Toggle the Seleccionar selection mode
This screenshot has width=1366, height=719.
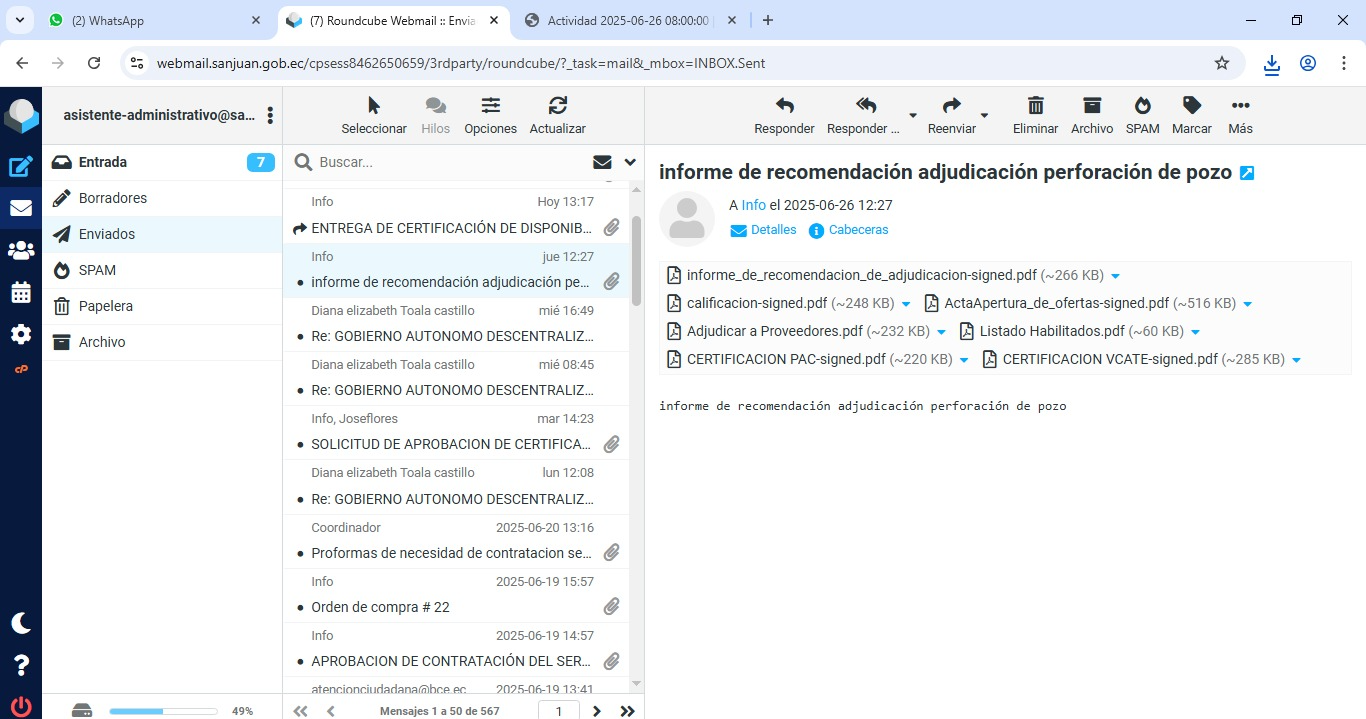(x=374, y=115)
